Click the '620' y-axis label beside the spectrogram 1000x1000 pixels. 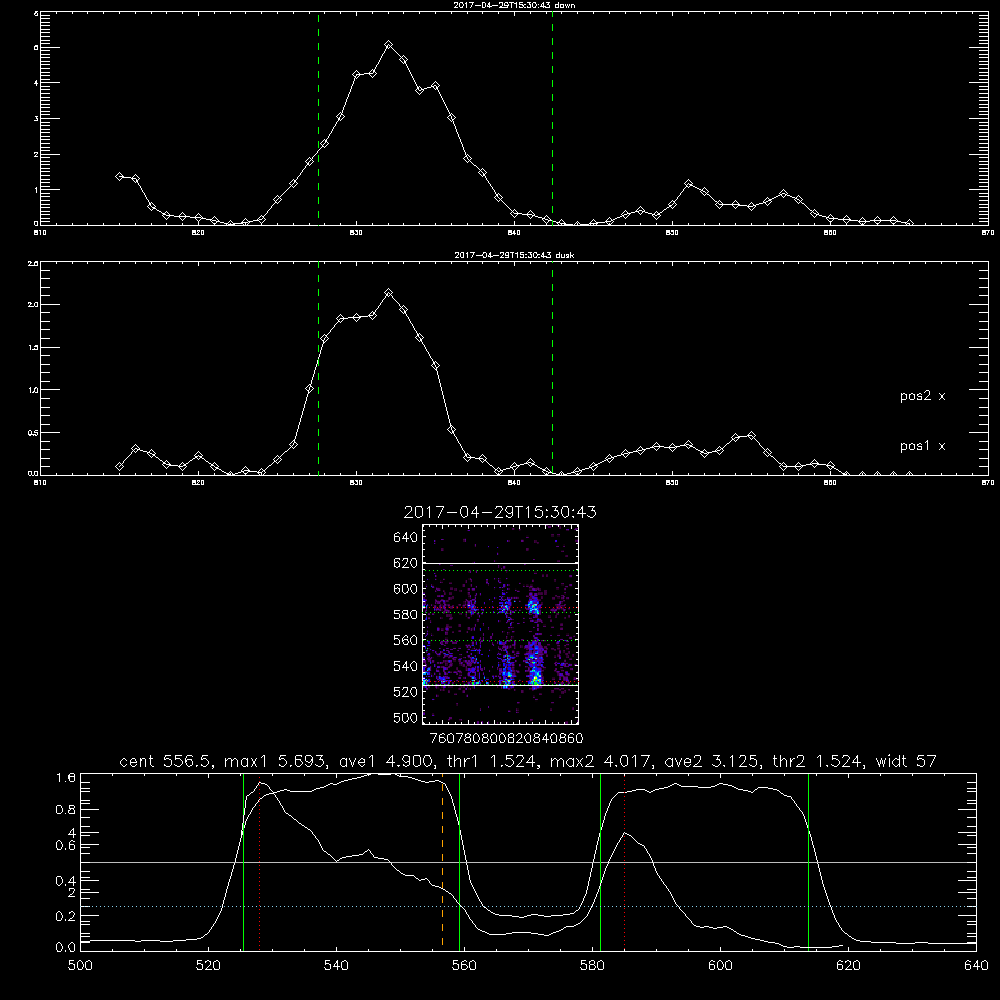[x=406, y=563]
